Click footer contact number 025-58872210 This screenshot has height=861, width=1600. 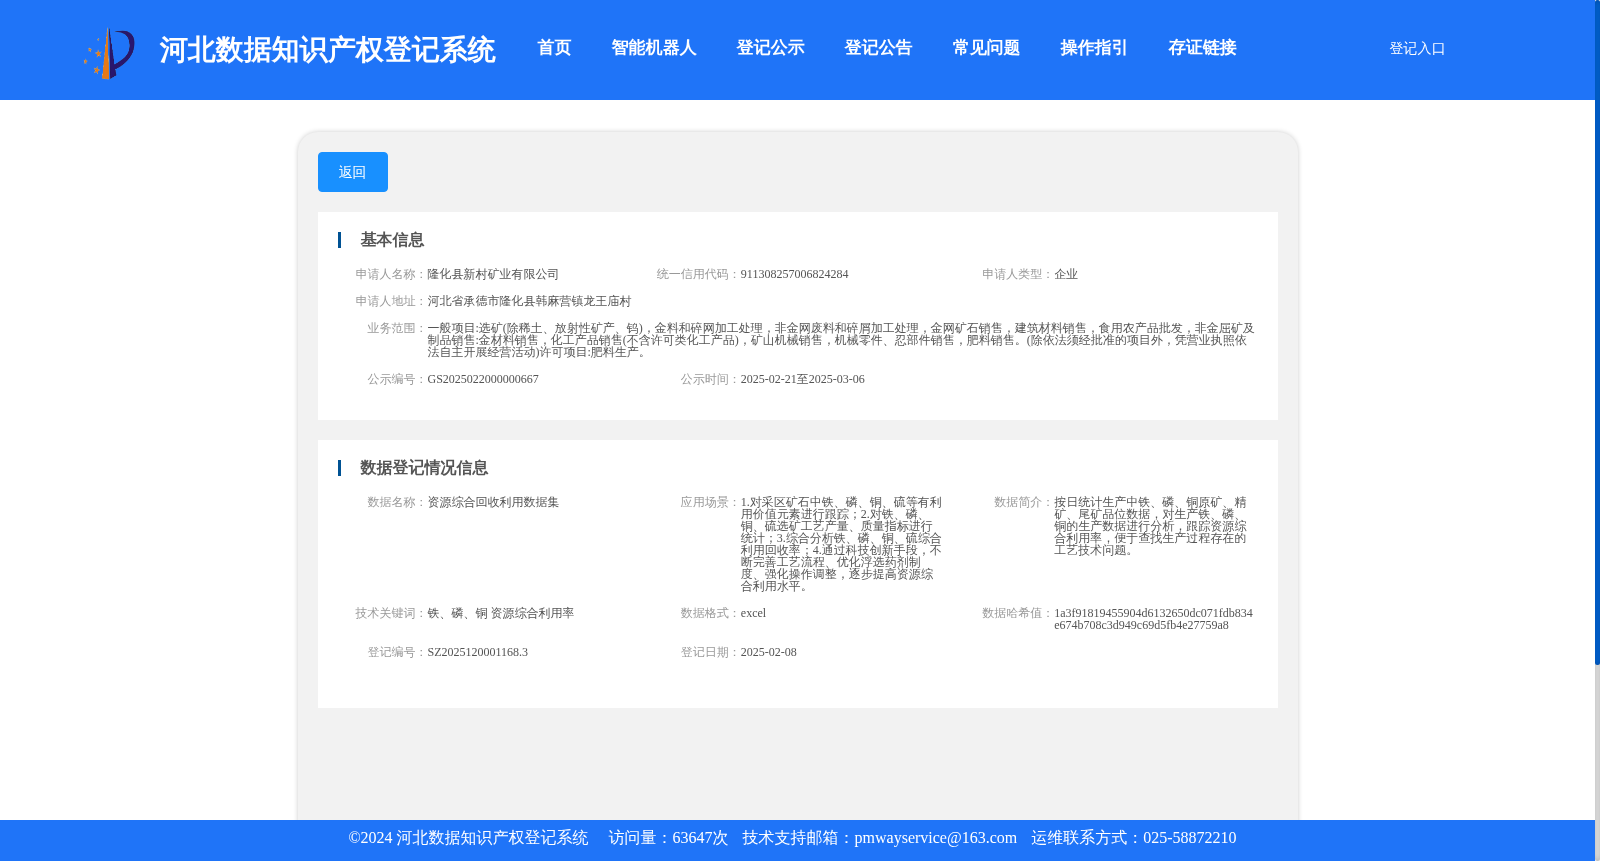1189,838
